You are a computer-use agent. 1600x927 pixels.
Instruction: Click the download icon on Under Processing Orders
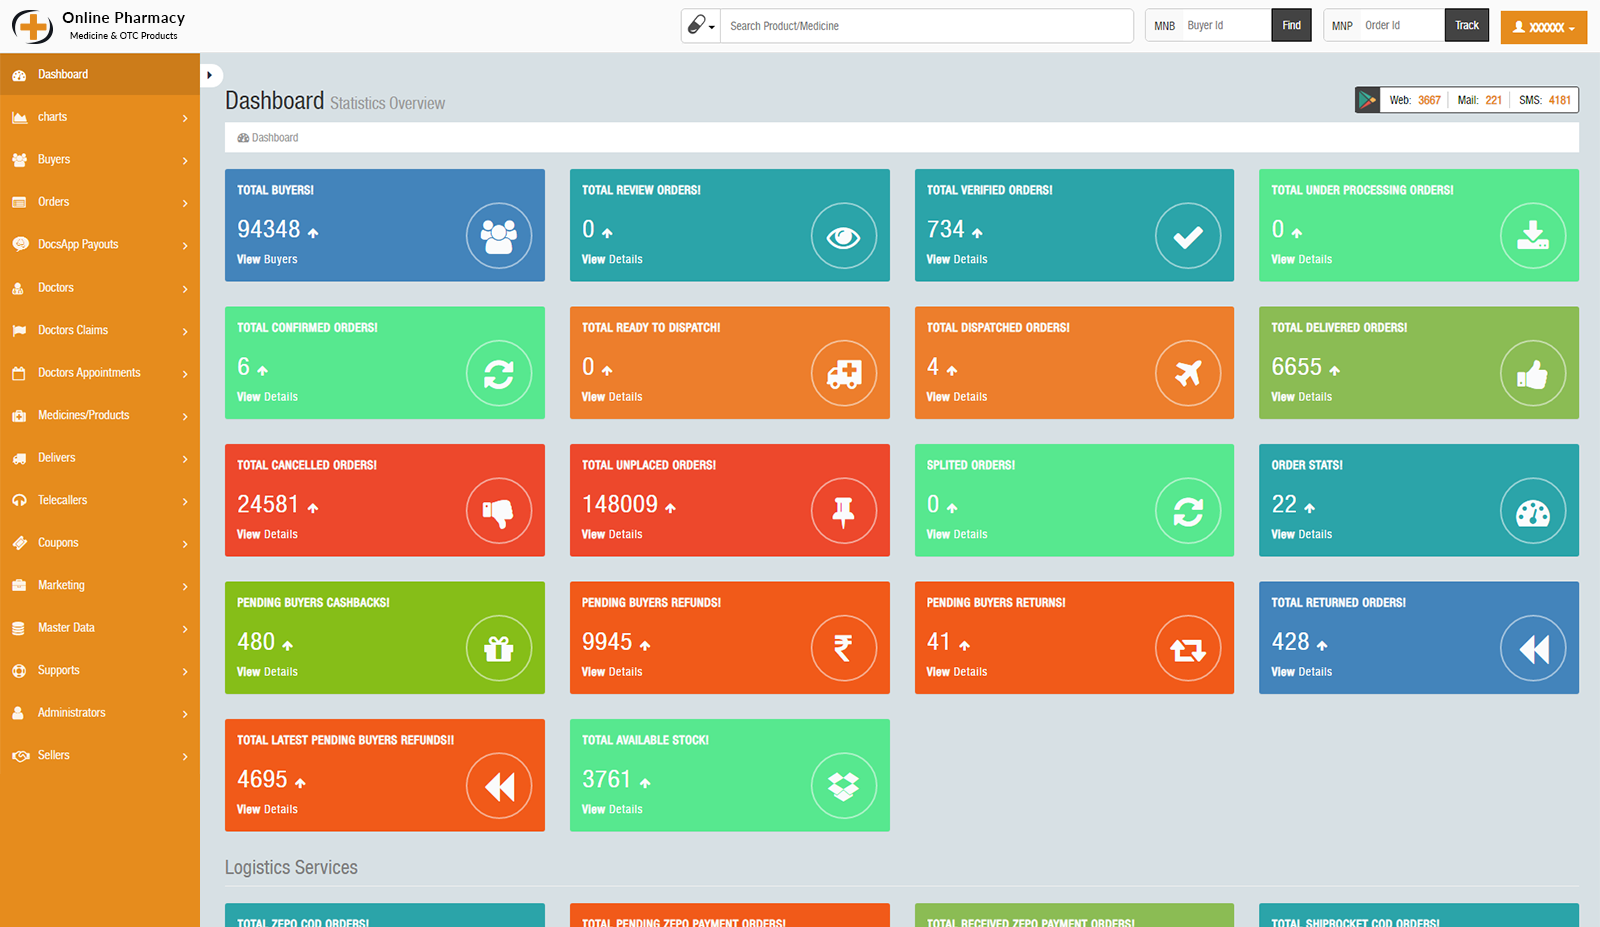1533,236
